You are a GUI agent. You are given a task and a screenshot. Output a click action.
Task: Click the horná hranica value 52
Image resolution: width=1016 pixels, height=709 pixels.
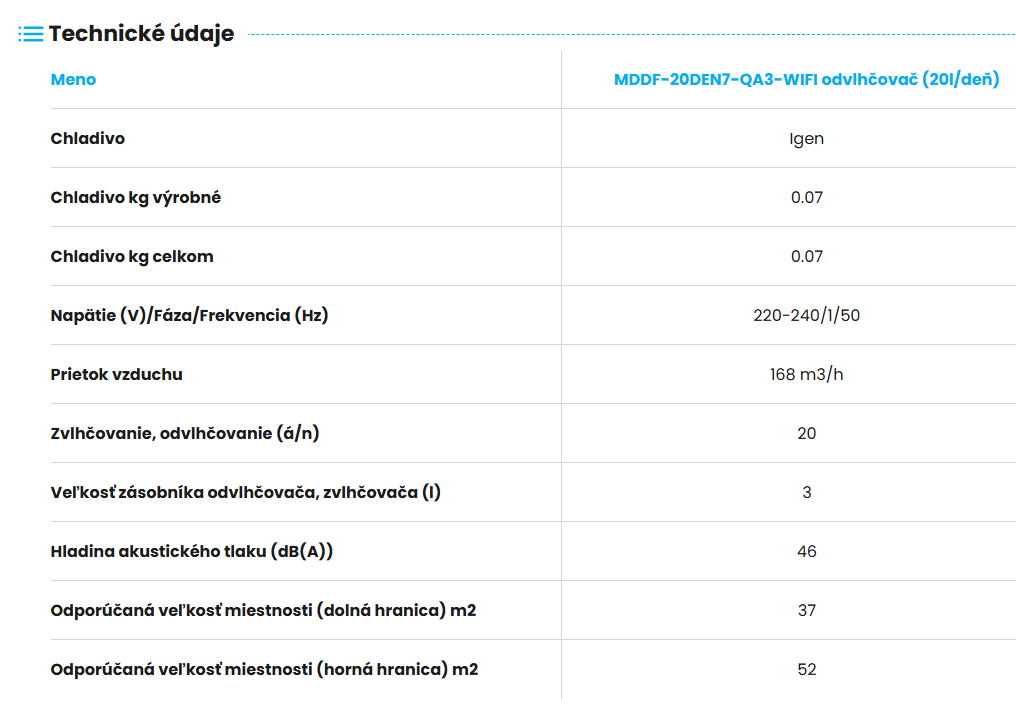tap(806, 670)
